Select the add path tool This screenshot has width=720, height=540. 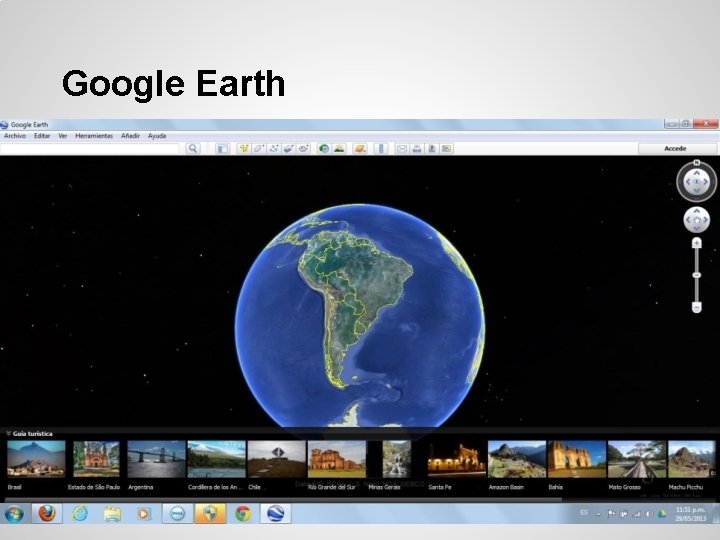(x=274, y=149)
